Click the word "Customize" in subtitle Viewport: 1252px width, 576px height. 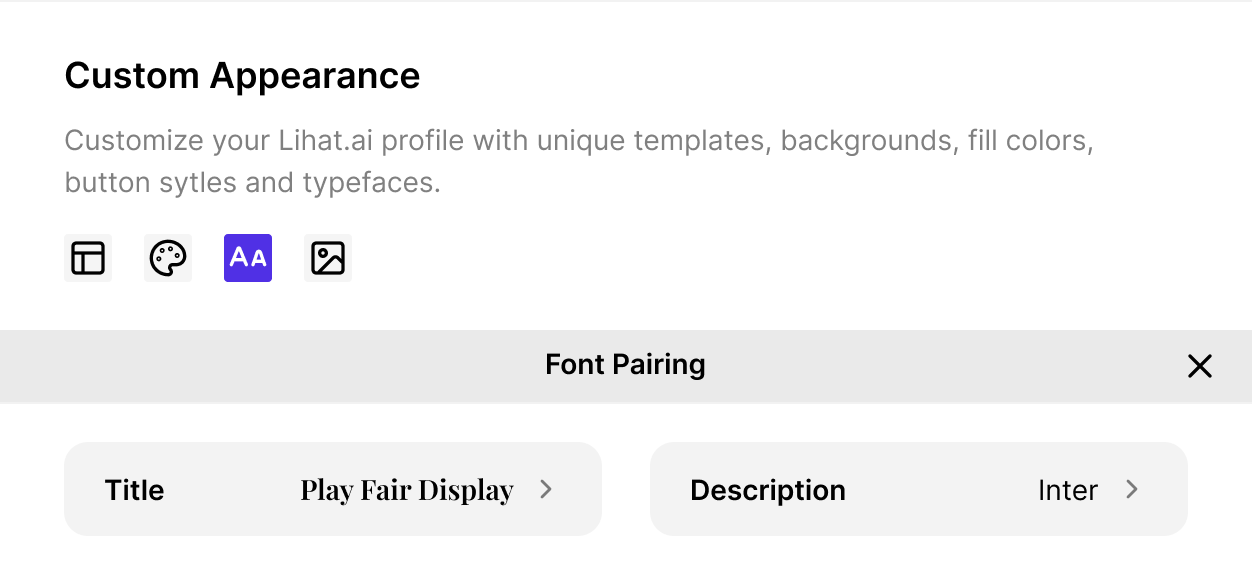coord(134,140)
